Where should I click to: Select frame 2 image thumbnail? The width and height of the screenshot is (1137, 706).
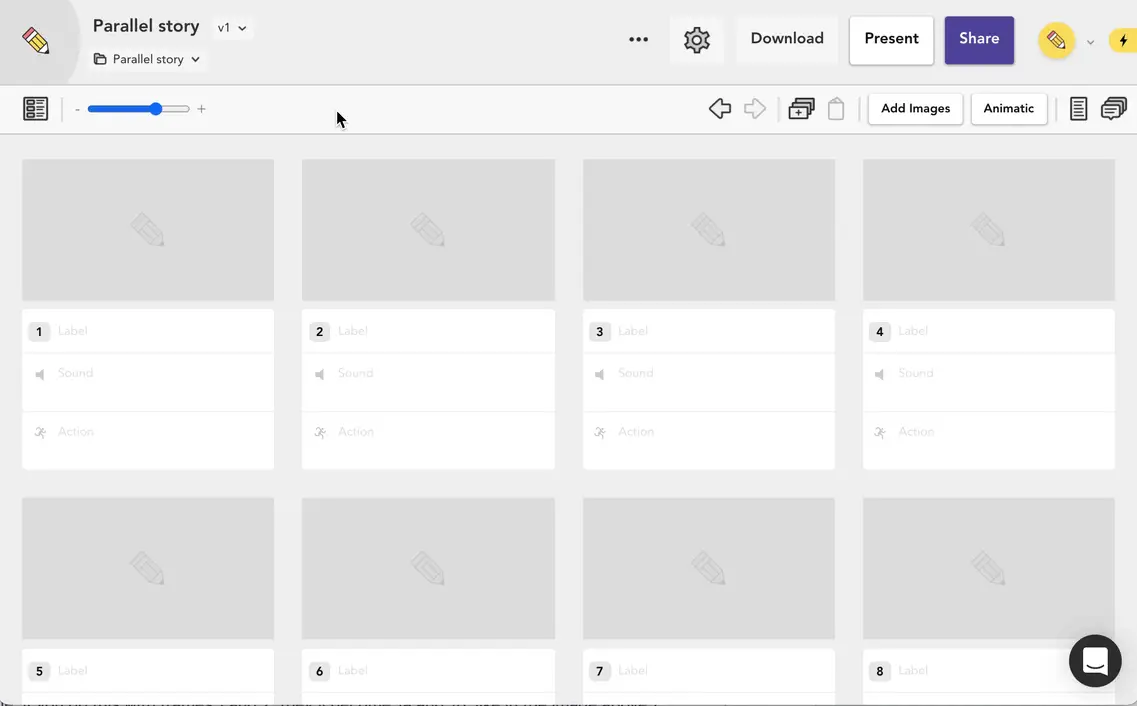(x=428, y=230)
